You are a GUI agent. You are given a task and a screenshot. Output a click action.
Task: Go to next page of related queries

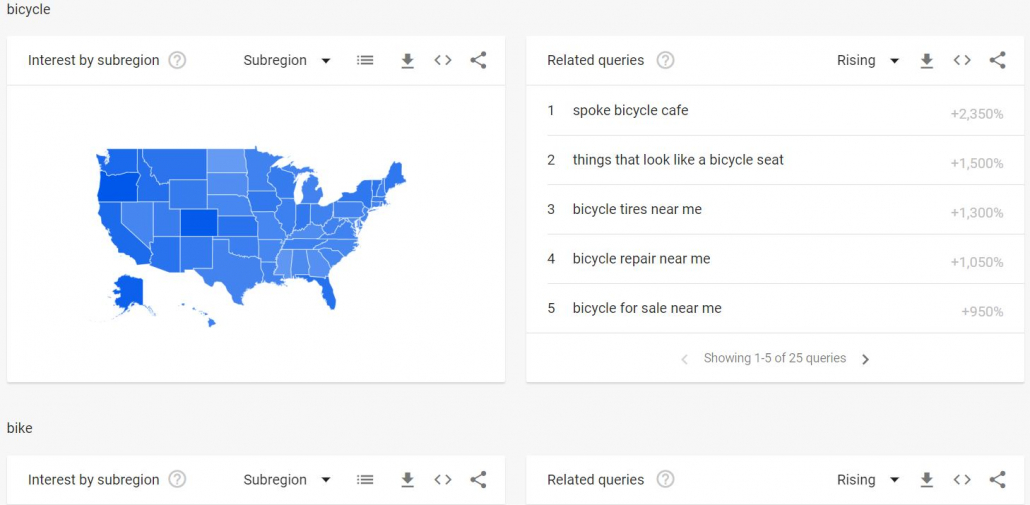[866, 359]
